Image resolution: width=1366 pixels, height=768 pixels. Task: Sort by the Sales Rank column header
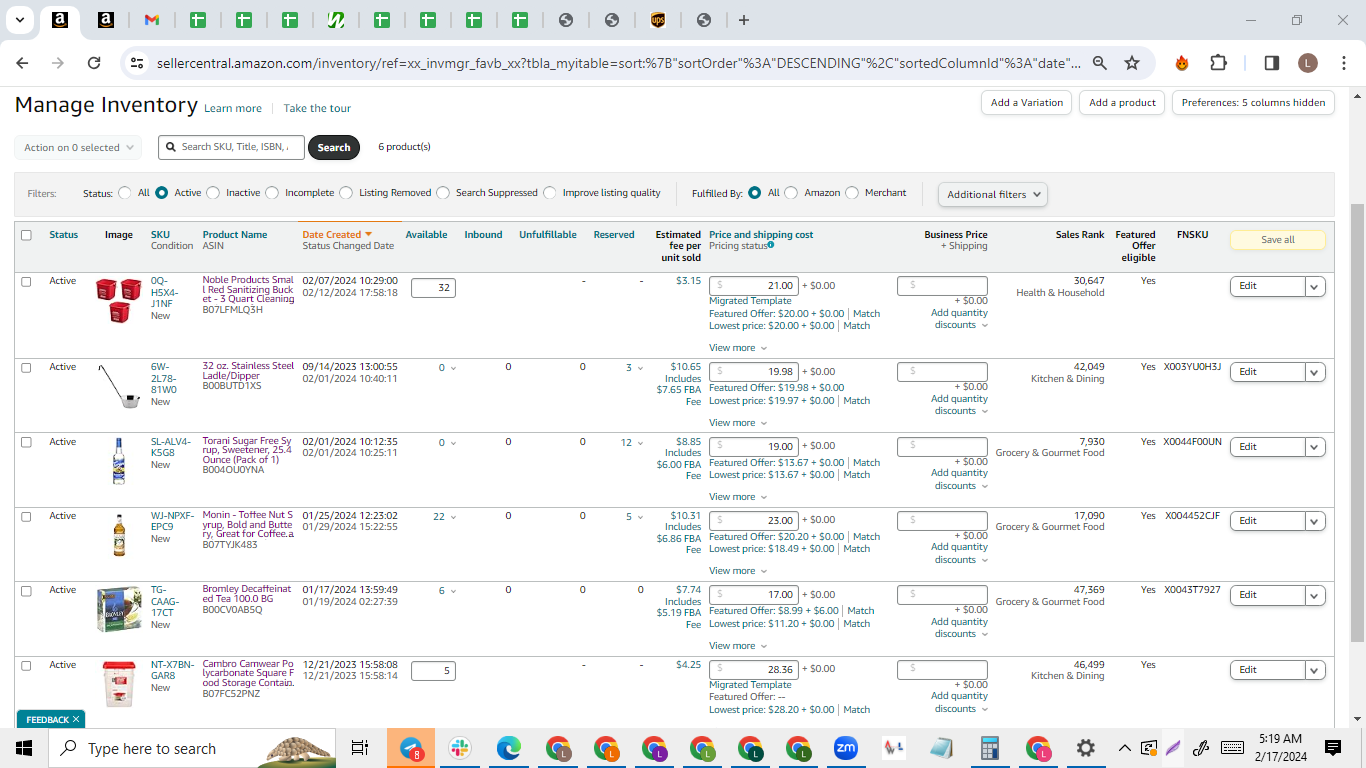click(1080, 235)
